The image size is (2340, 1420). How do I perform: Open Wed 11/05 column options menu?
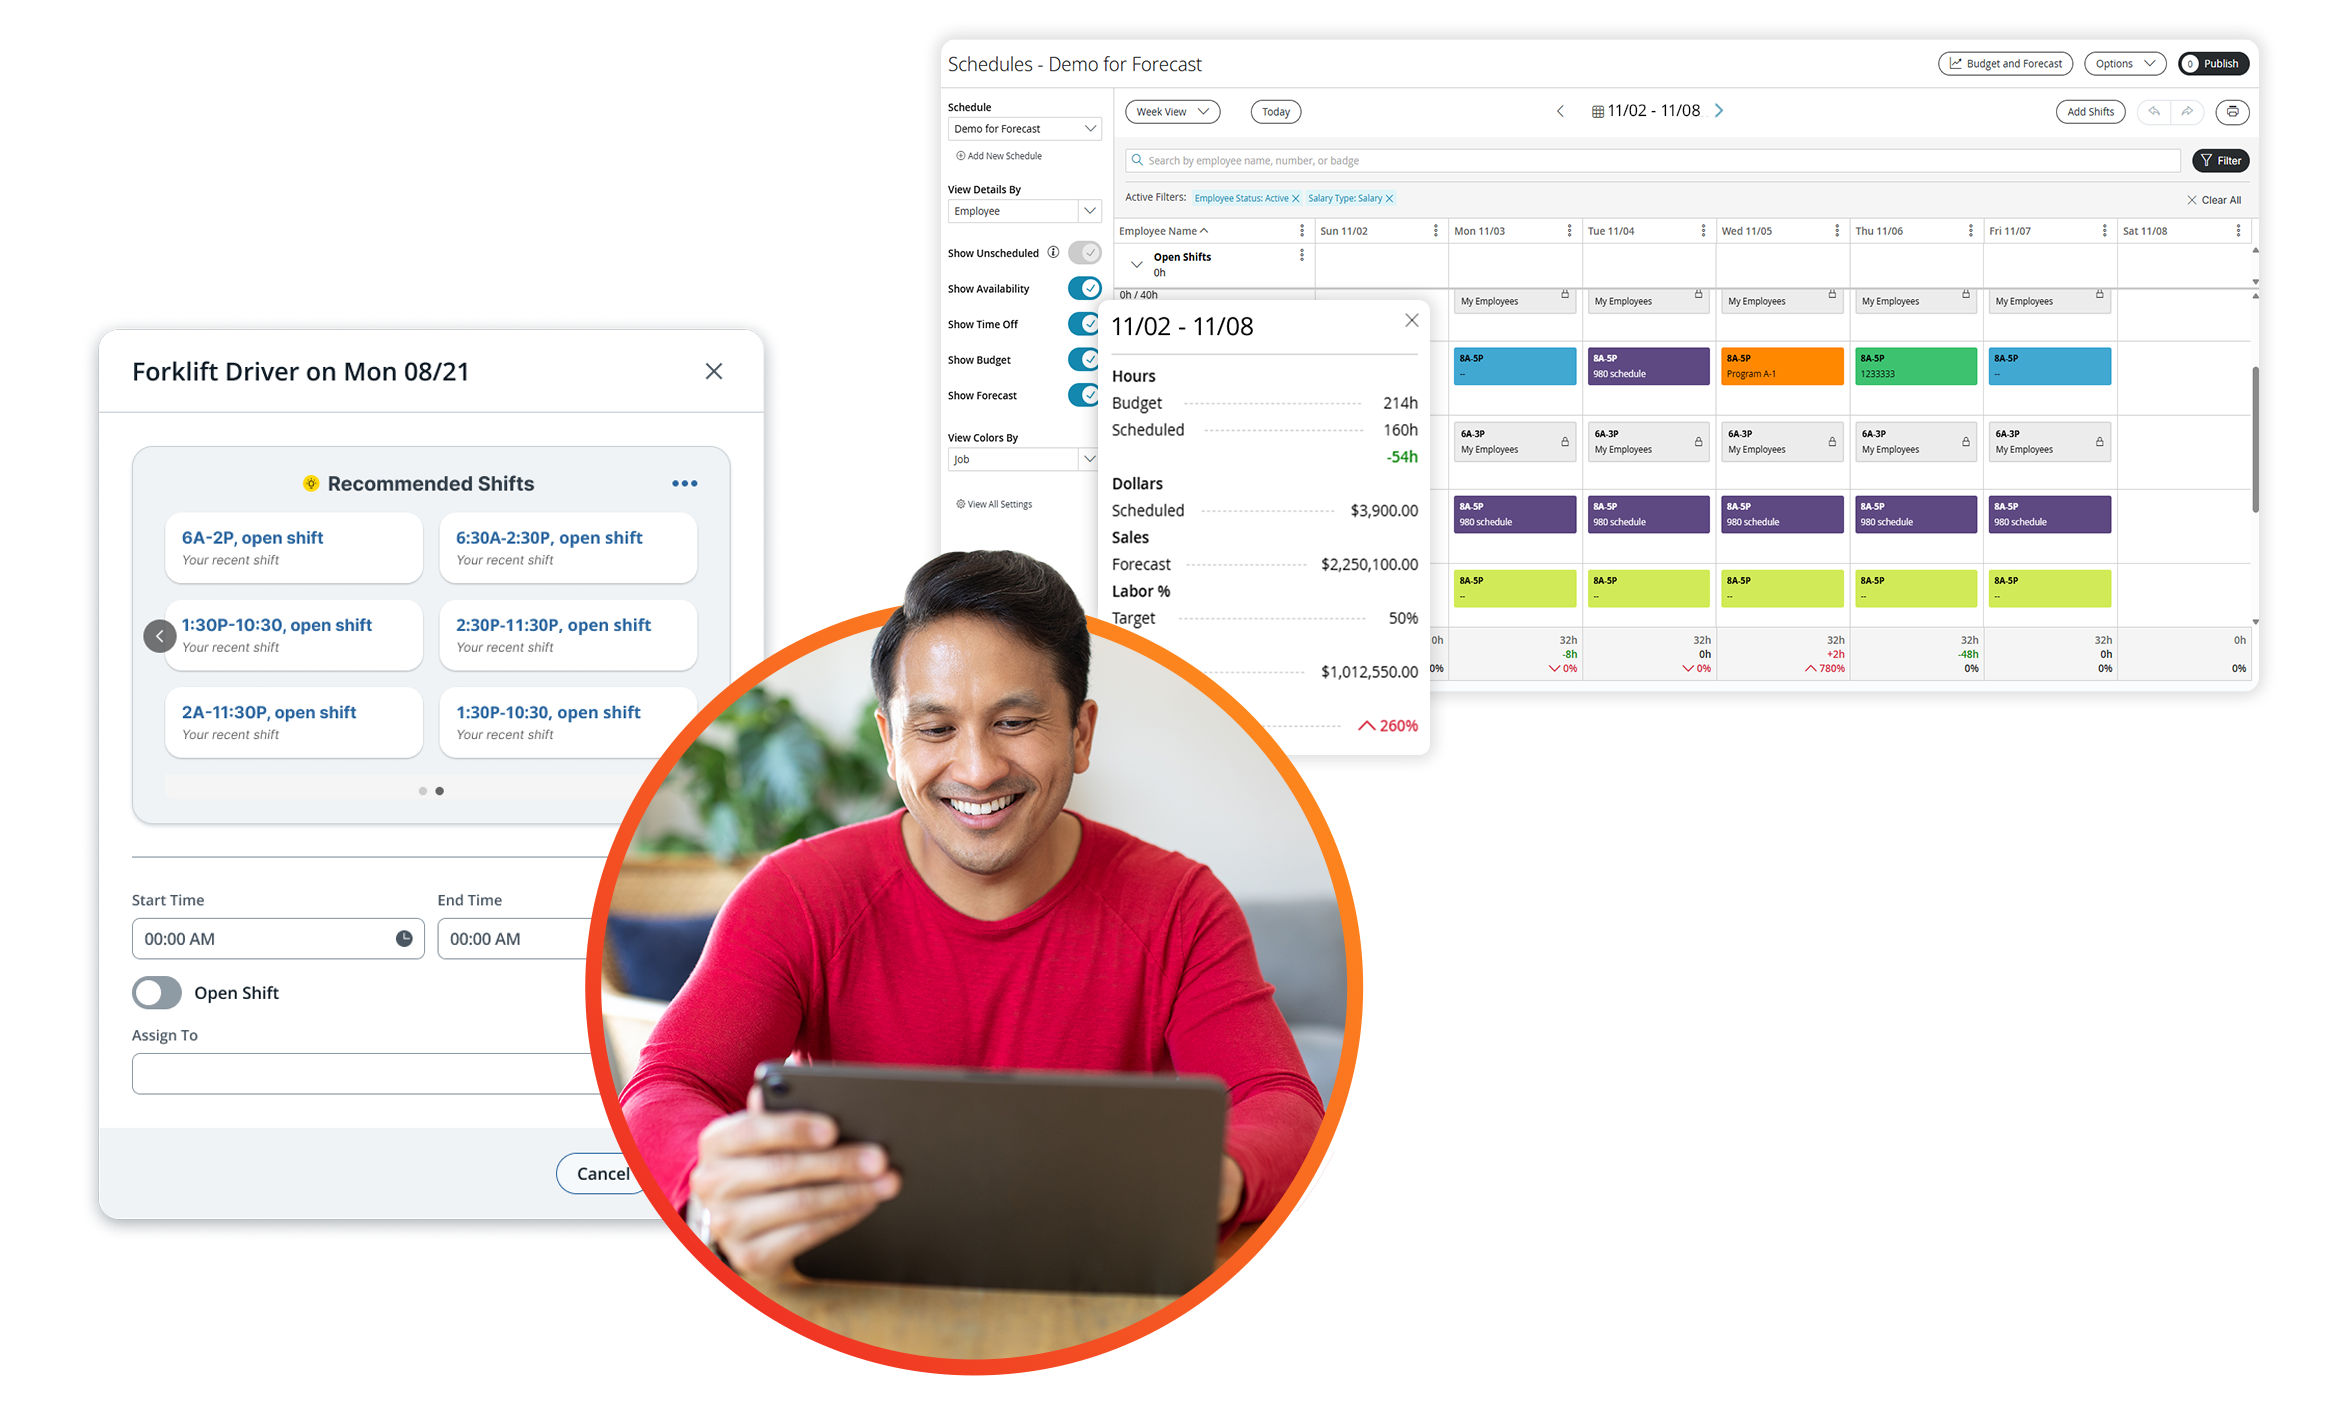(1837, 231)
